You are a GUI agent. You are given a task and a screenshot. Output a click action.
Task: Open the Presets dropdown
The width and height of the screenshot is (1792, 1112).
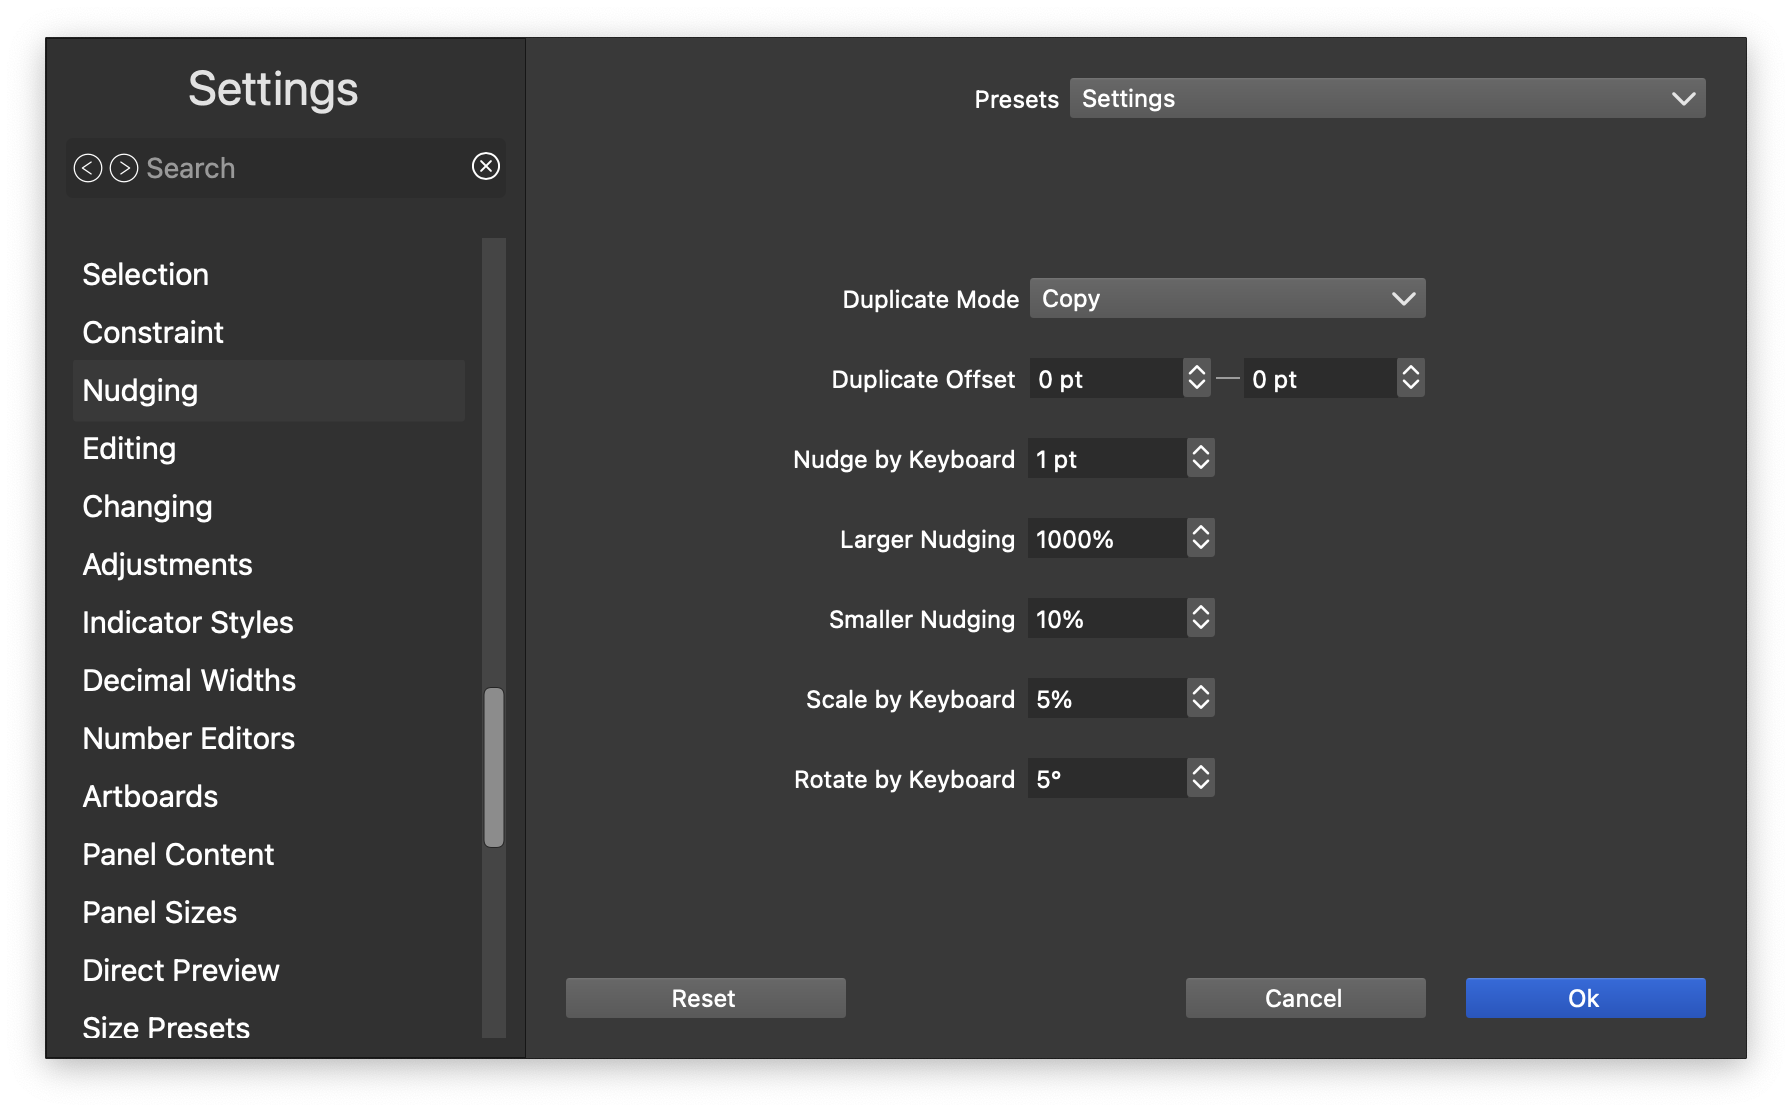point(1387,98)
